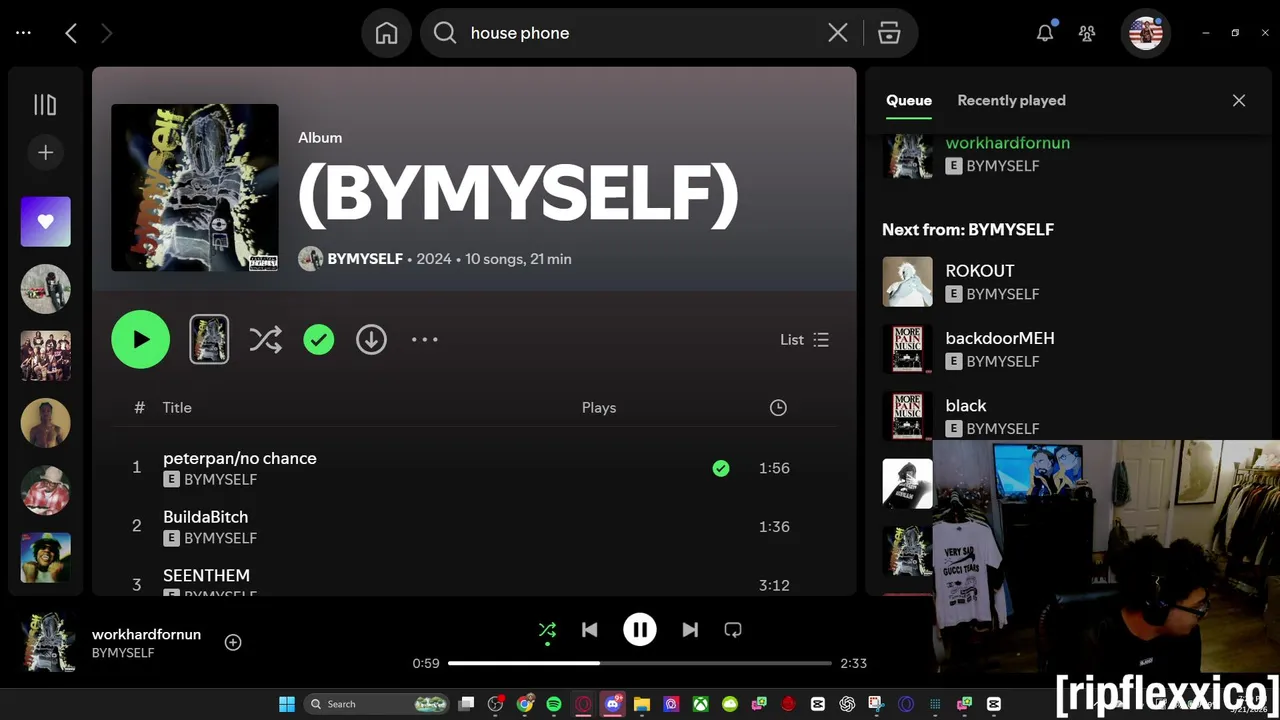This screenshot has height=720, width=1280.
Task: Expand Your Library sidebar
Action: [45, 105]
